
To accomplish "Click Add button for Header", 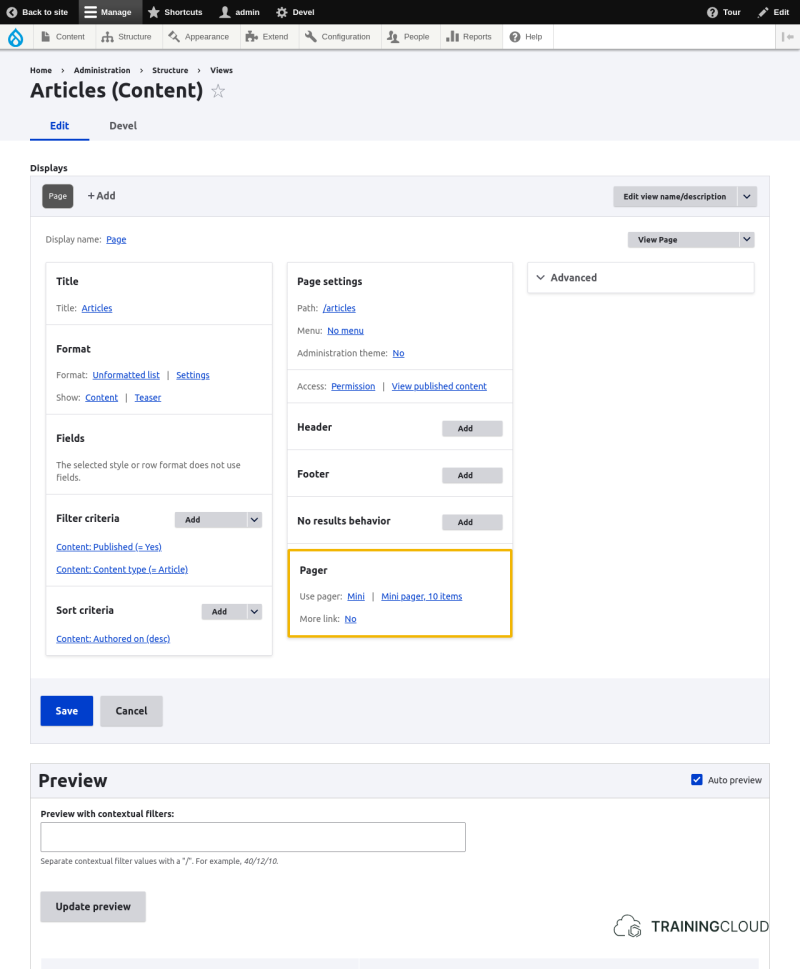I will (472, 428).
